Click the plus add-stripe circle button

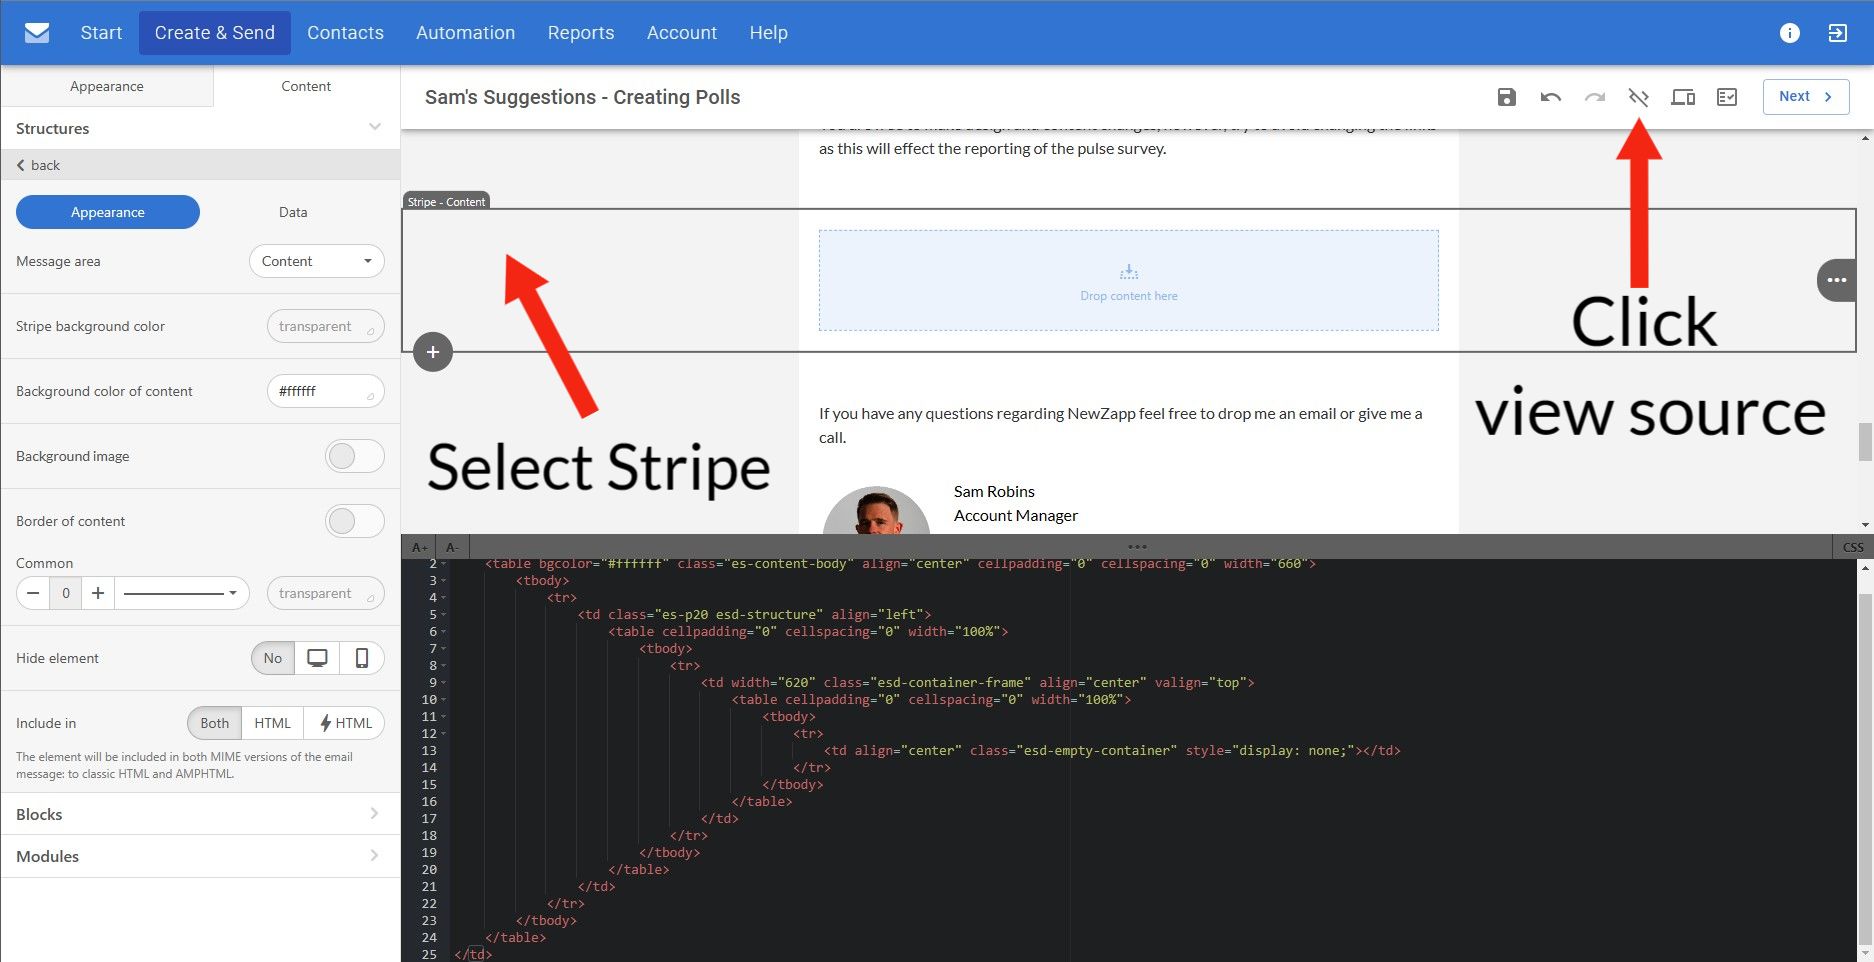click(x=433, y=352)
